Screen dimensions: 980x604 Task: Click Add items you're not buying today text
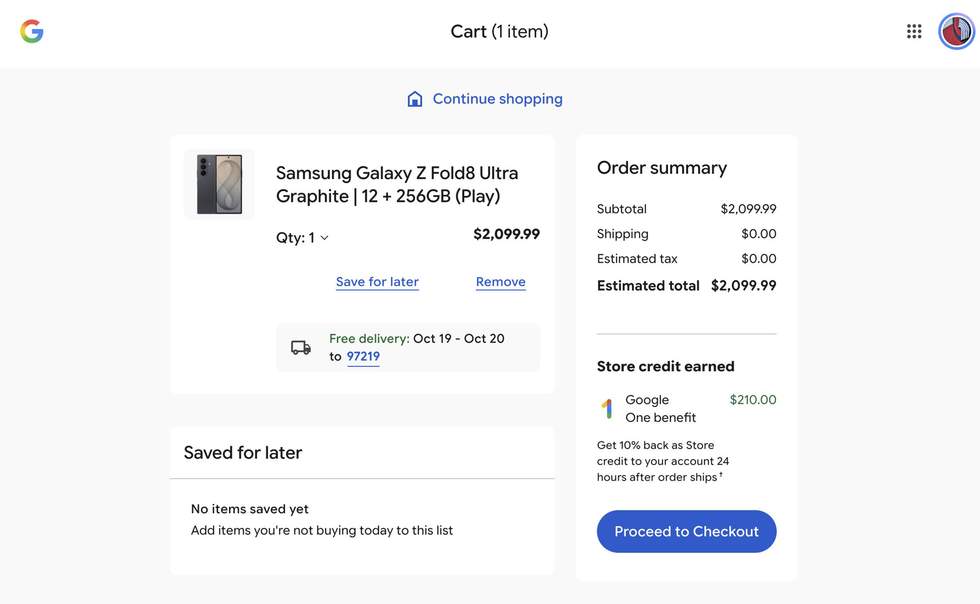pyautogui.click(x=322, y=530)
